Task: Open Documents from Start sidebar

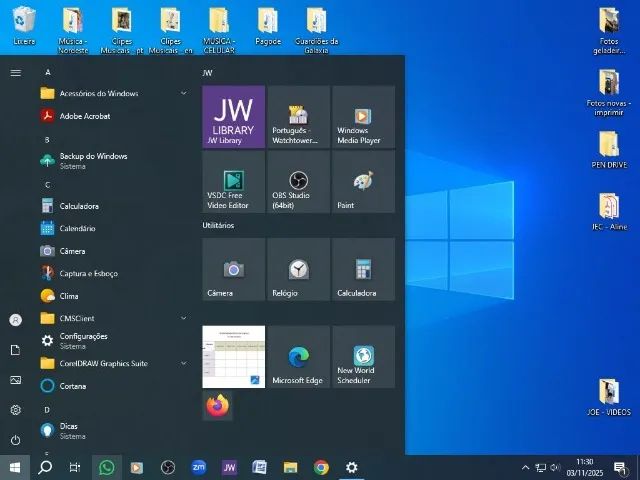Action: (16, 350)
